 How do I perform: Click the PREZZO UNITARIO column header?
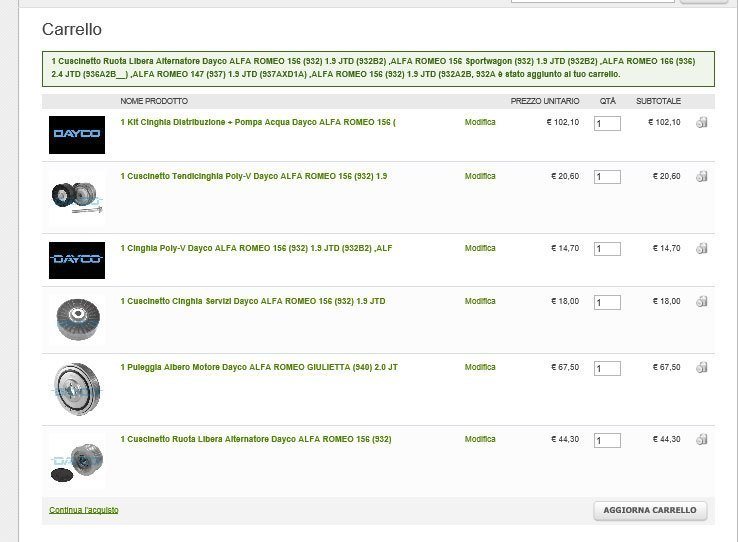pos(545,101)
